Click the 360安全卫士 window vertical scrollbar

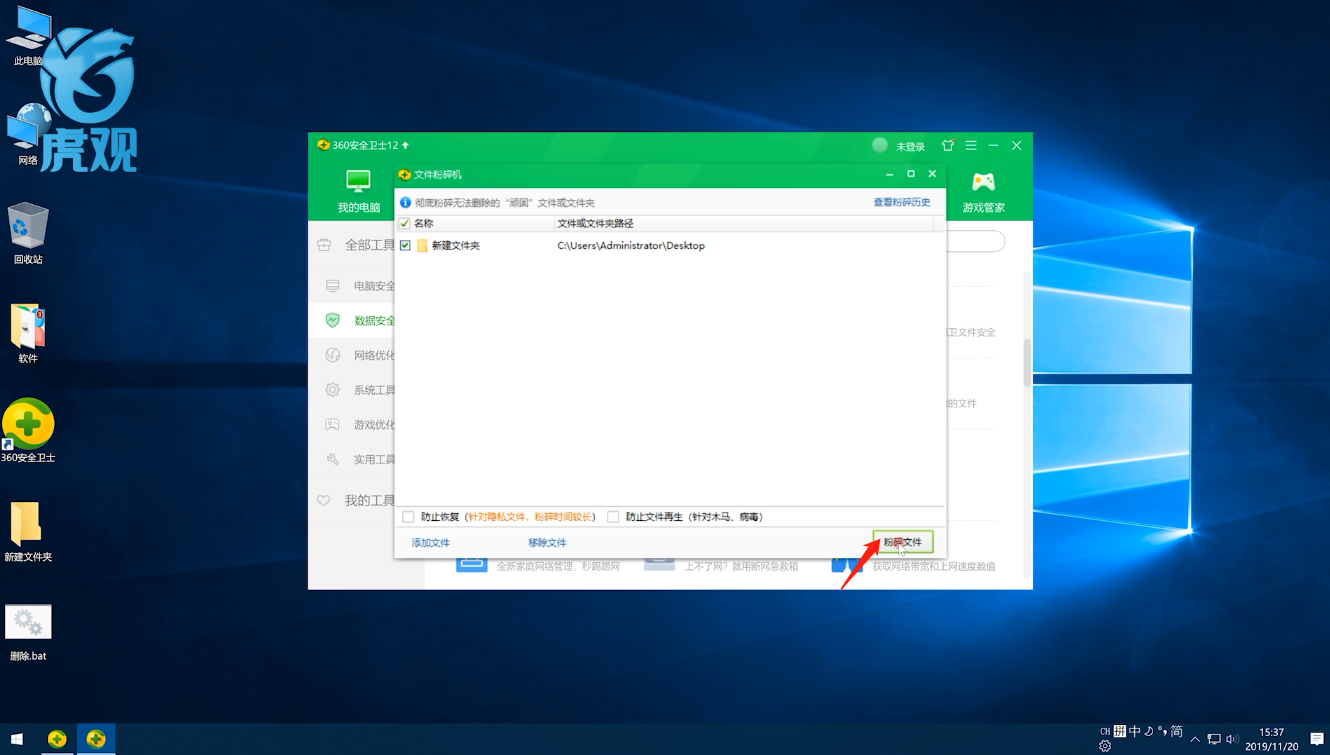1027,363
